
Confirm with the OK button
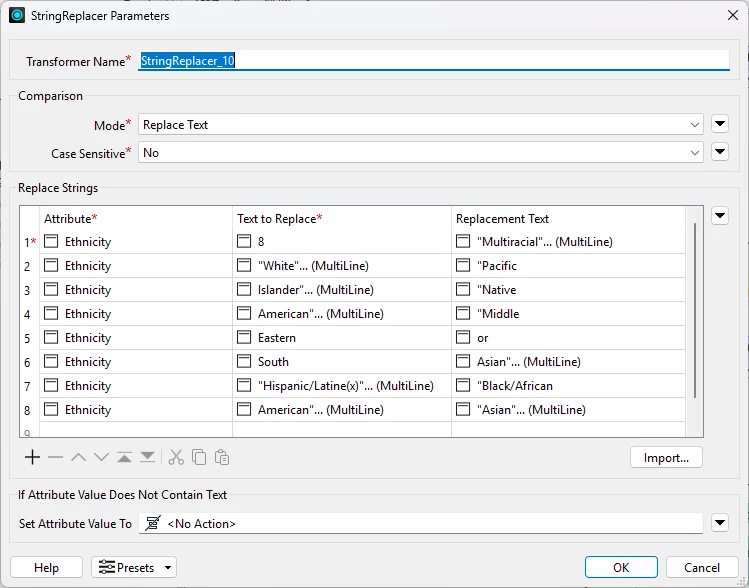click(621, 567)
